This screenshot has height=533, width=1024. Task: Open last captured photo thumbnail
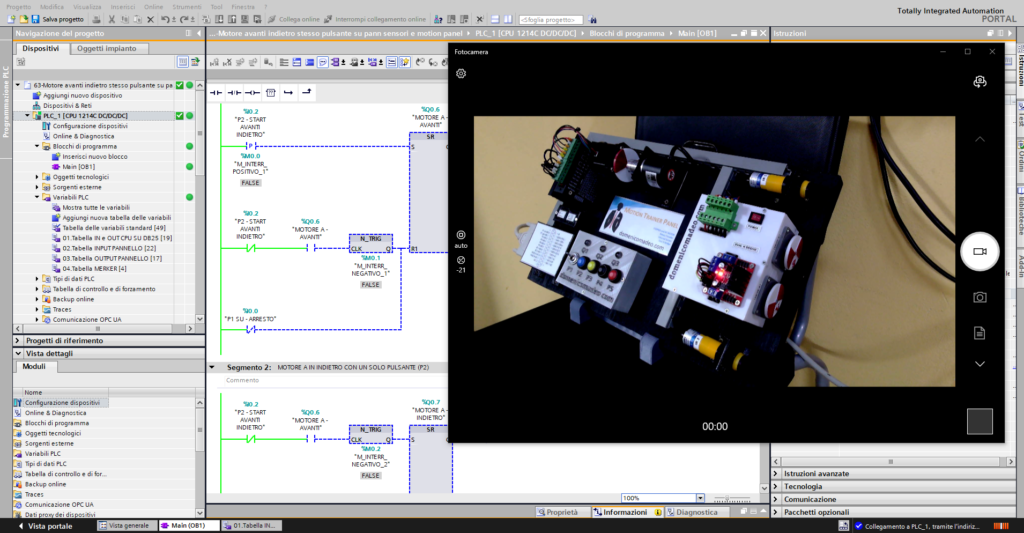point(979,422)
